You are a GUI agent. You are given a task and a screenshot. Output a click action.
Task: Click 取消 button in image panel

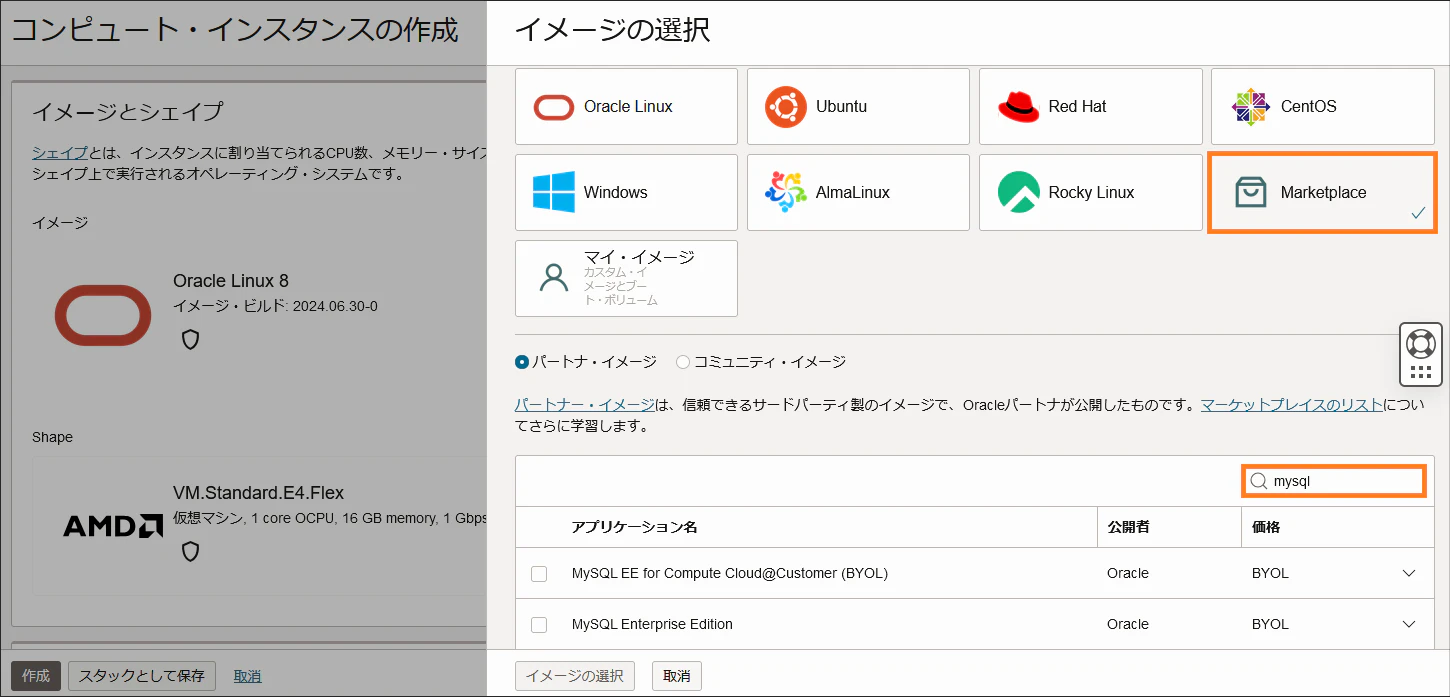[x=677, y=676]
